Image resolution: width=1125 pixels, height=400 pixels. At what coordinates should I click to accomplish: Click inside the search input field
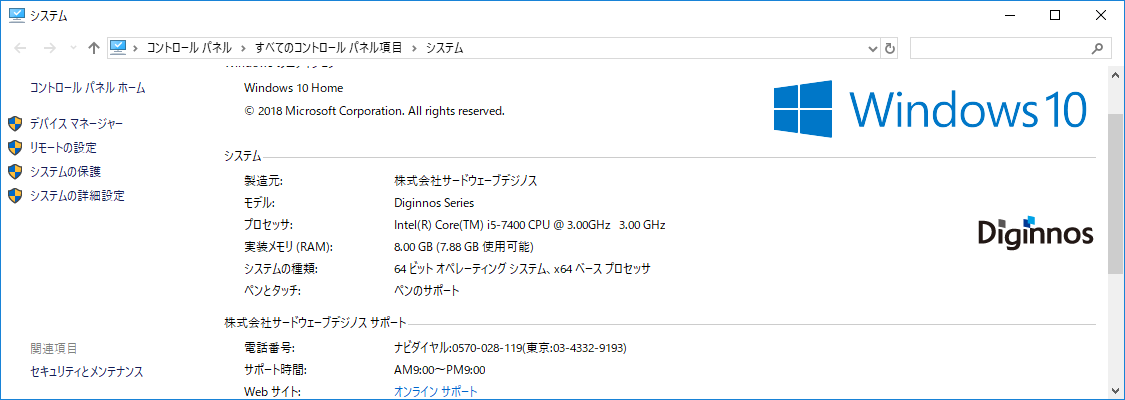[996, 48]
